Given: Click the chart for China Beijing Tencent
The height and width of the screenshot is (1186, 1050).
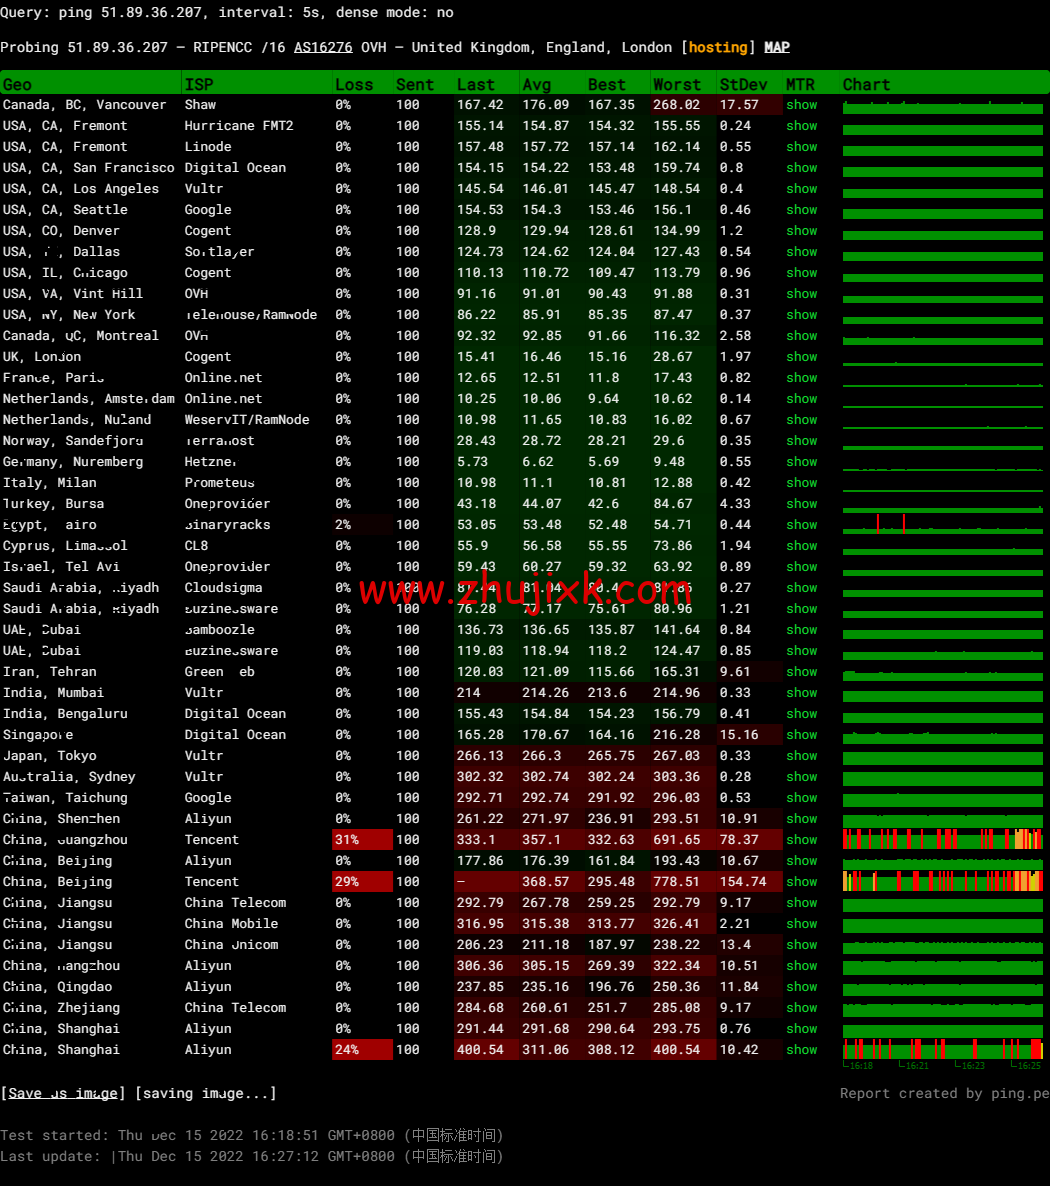Looking at the screenshot, I should coord(943,881).
